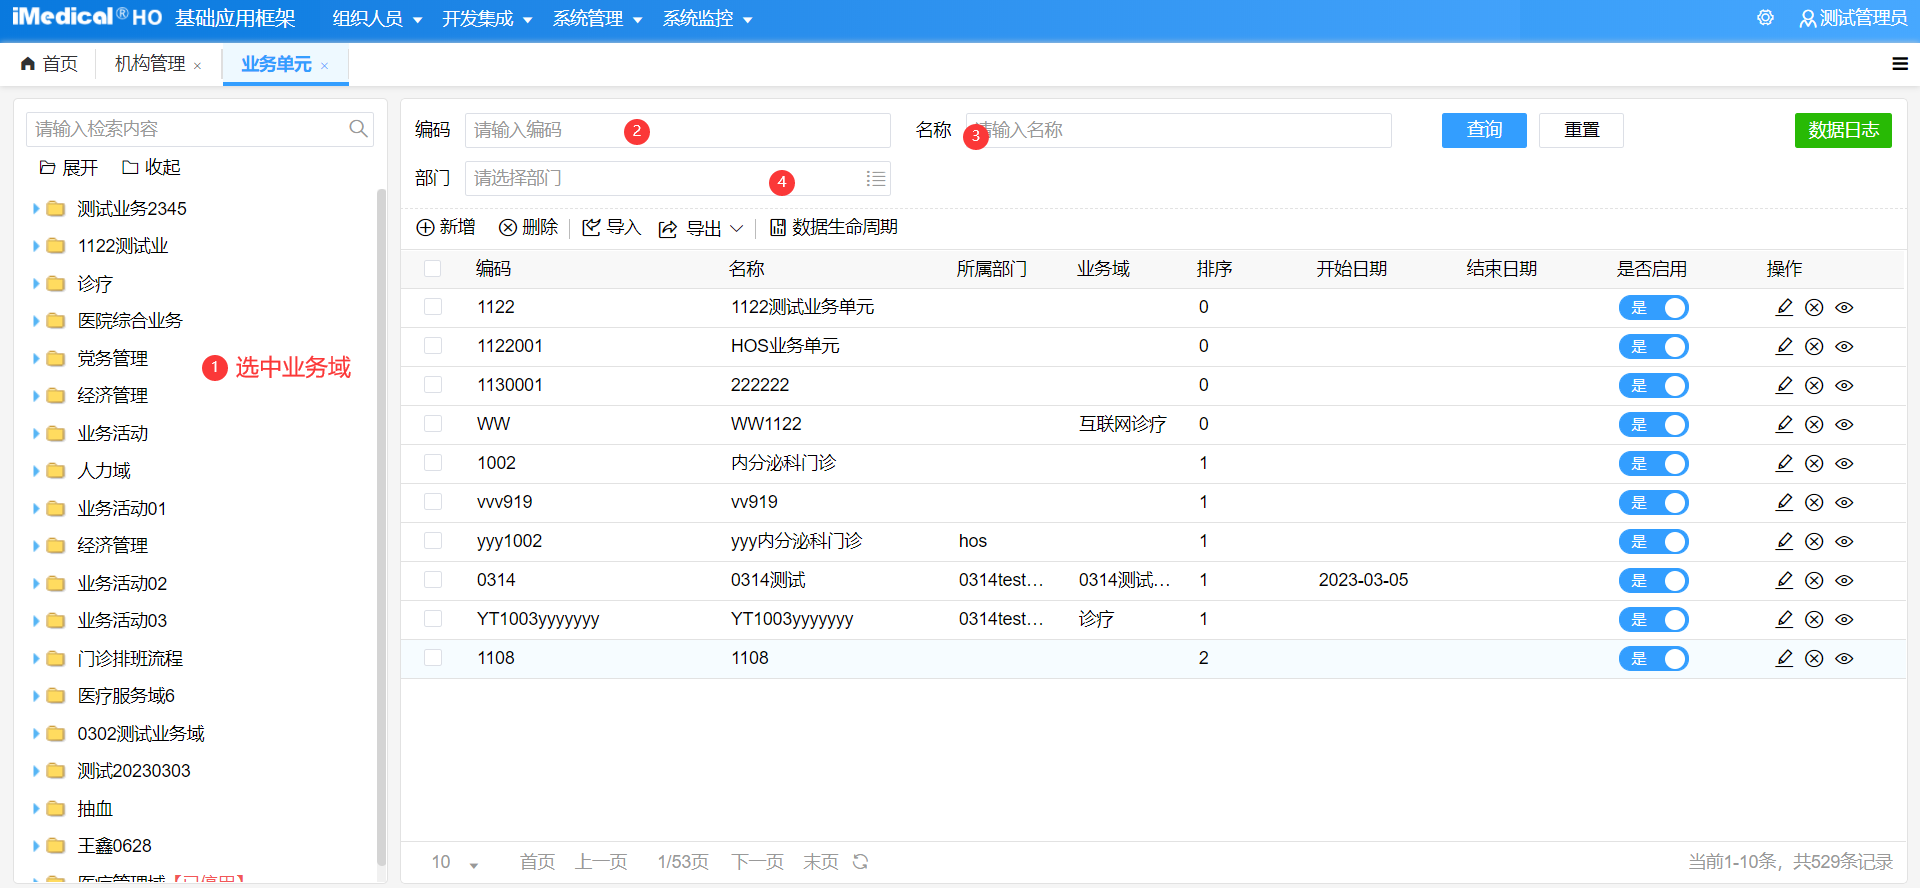The width and height of the screenshot is (1920, 888).
Task: Sort by 排序 column header
Action: (1214, 269)
